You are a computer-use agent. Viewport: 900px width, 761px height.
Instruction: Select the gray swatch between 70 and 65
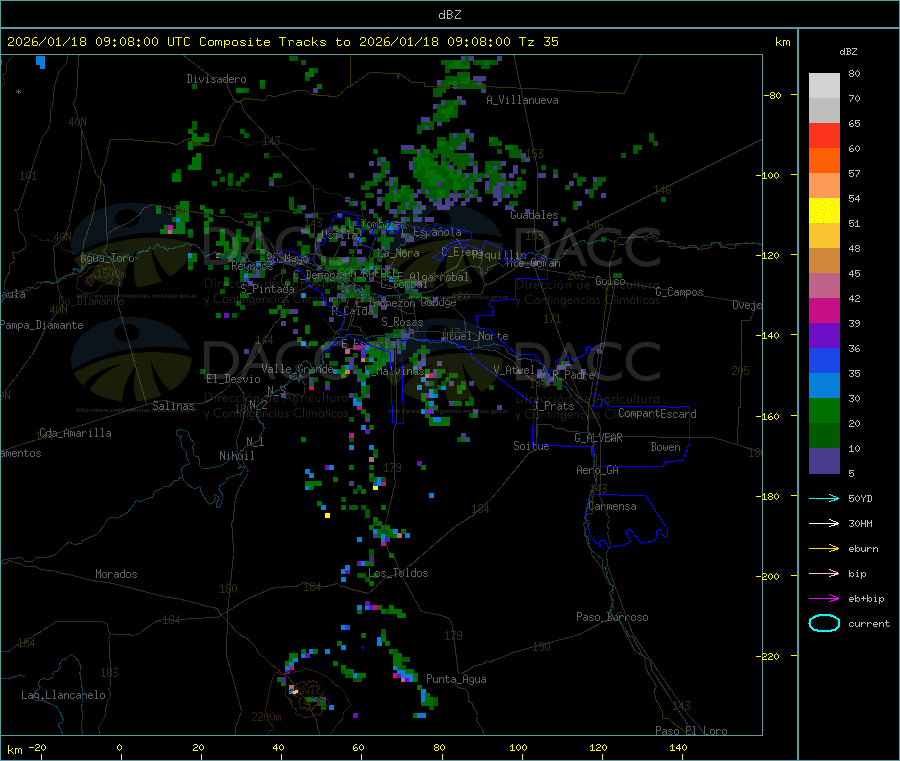(824, 110)
